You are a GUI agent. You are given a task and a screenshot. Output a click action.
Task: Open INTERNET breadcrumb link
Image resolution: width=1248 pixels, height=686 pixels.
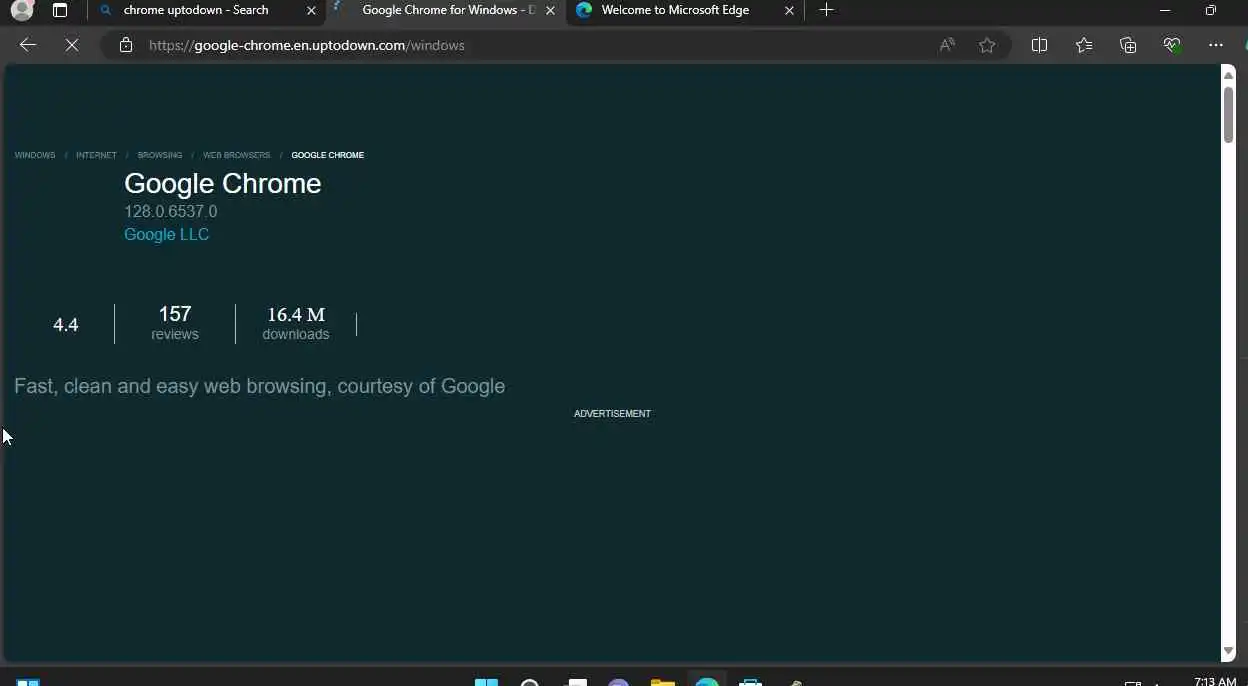[96, 155]
